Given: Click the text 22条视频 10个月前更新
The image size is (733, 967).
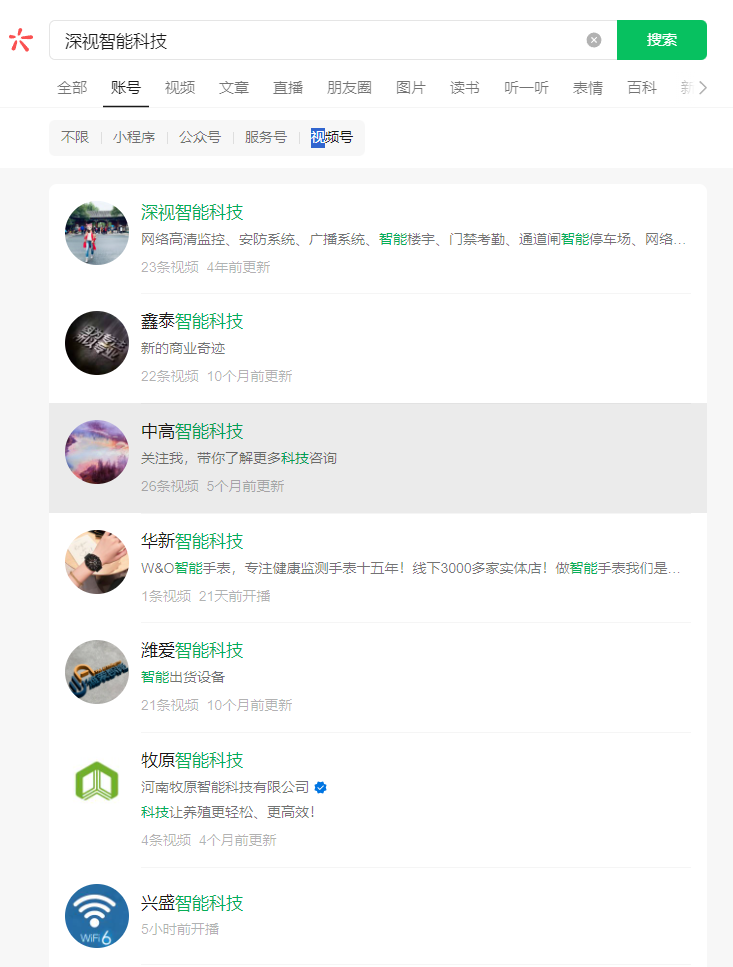Looking at the screenshot, I should point(216,376).
